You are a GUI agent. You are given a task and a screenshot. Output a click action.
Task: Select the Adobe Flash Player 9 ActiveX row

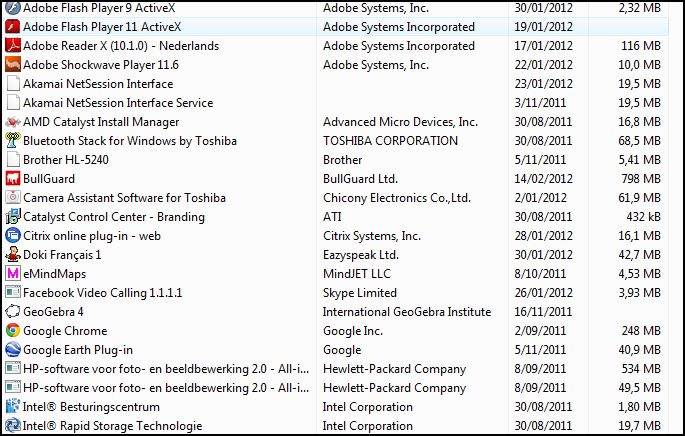(101, 8)
